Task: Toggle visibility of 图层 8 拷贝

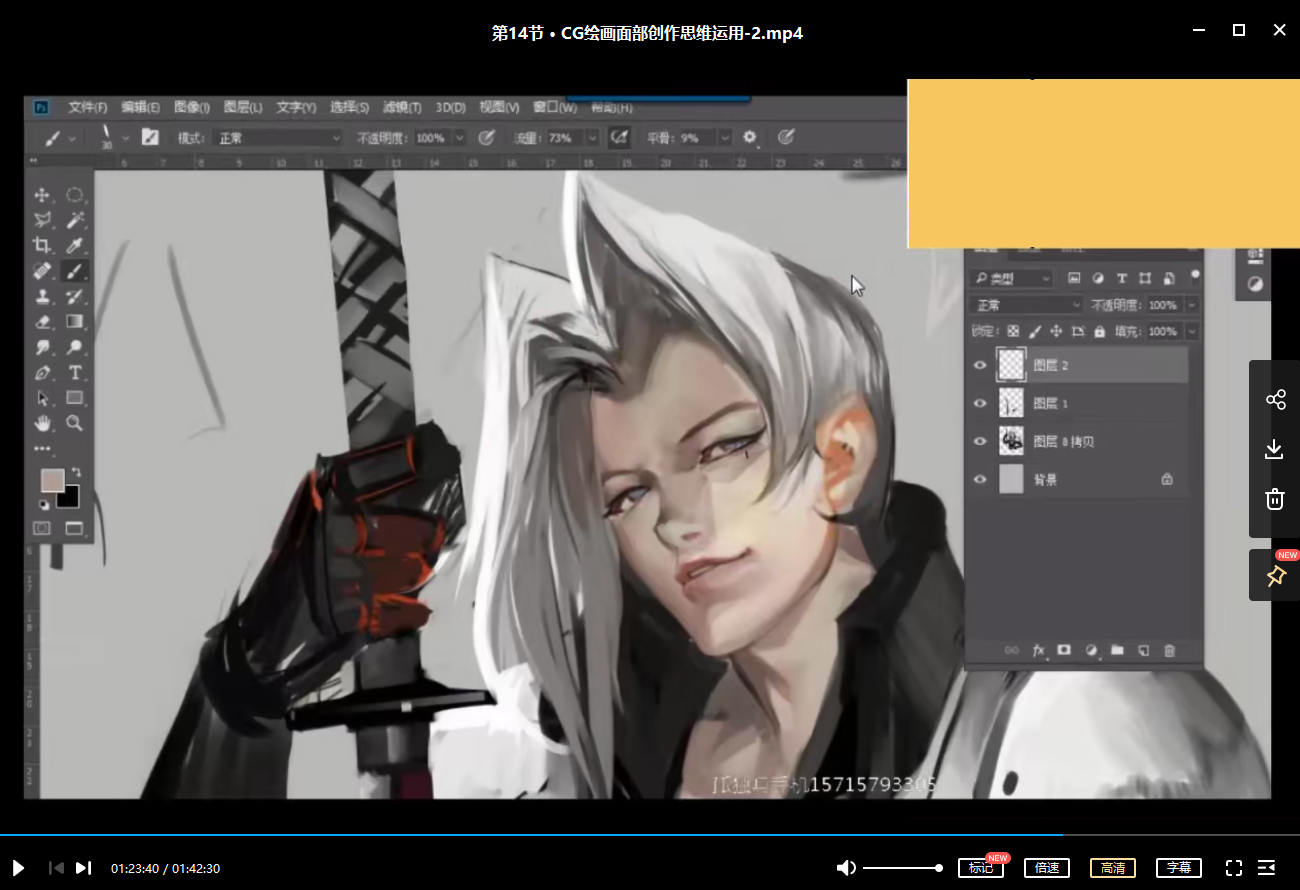Action: [x=980, y=441]
